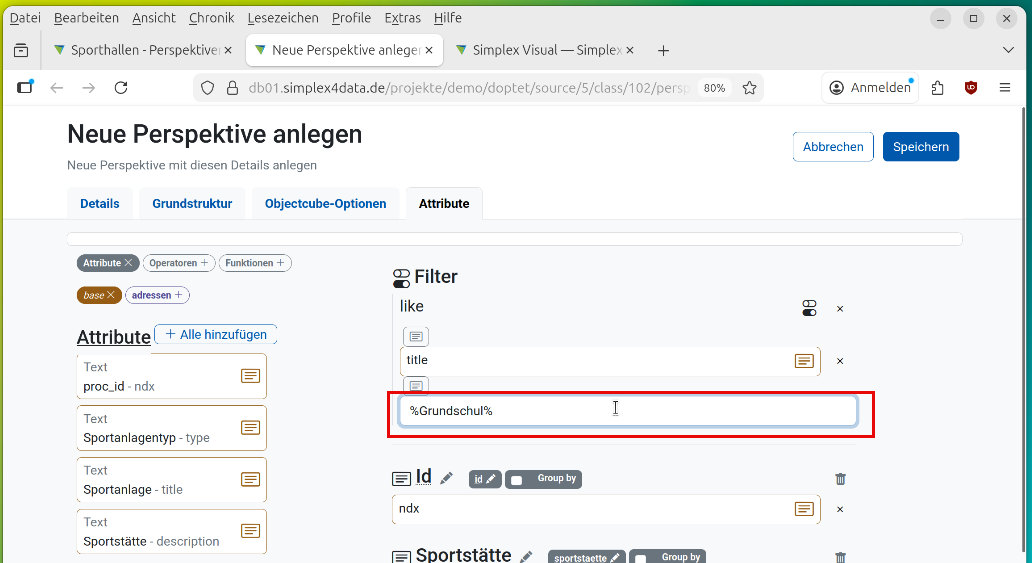Click the pencil icon next to the Id heading

446,478
